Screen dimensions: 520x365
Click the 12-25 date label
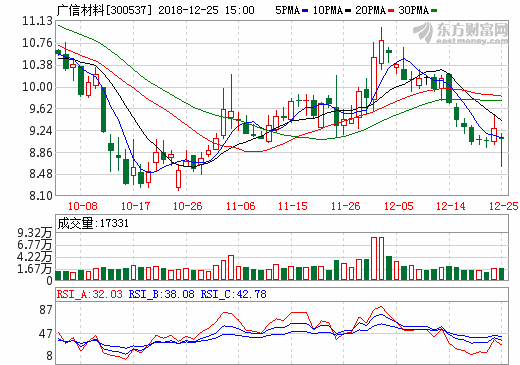[x=503, y=206]
